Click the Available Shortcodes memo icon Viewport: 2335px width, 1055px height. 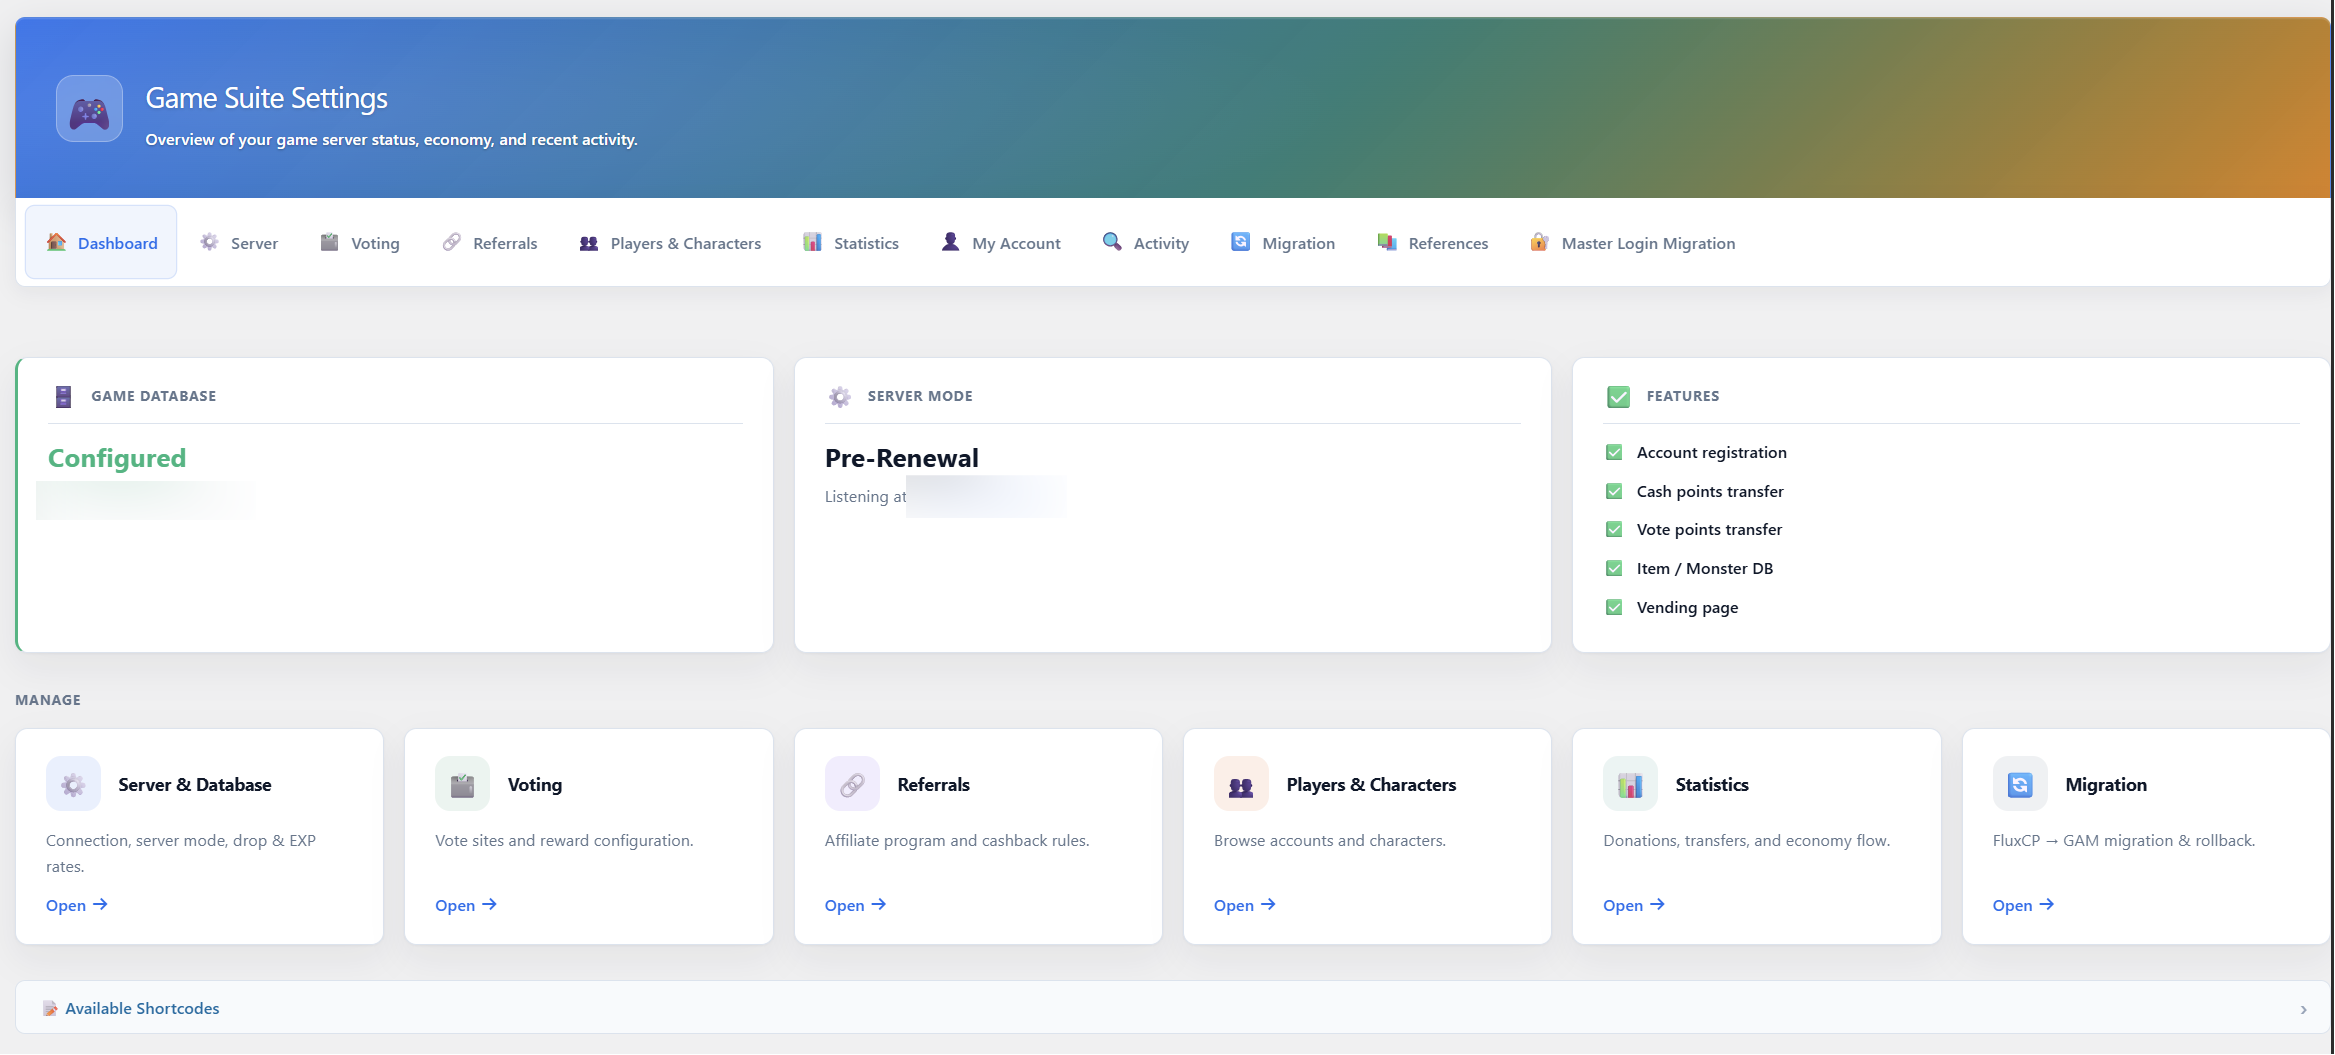[x=50, y=1009]
